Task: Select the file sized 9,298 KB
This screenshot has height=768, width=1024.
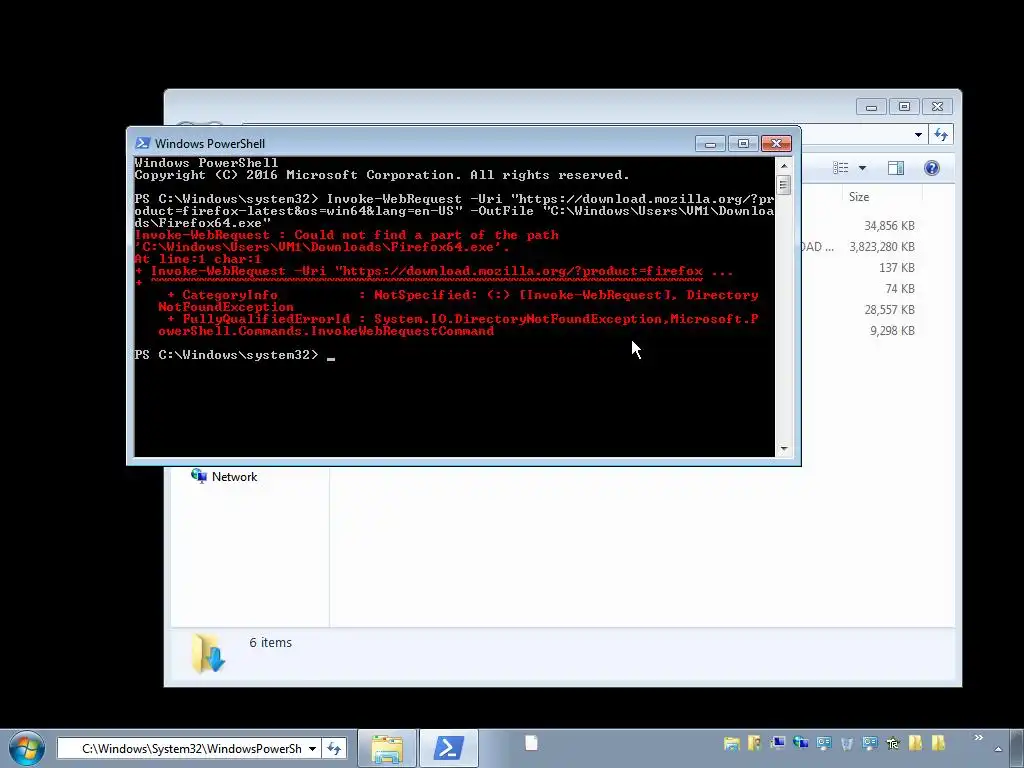Action: click(891, 330)
